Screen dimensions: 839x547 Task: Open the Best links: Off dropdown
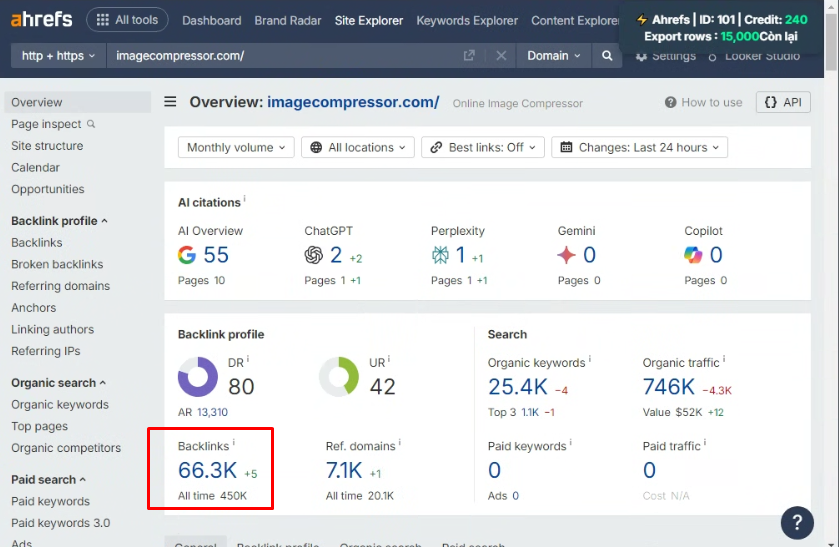tap(483, 147)
